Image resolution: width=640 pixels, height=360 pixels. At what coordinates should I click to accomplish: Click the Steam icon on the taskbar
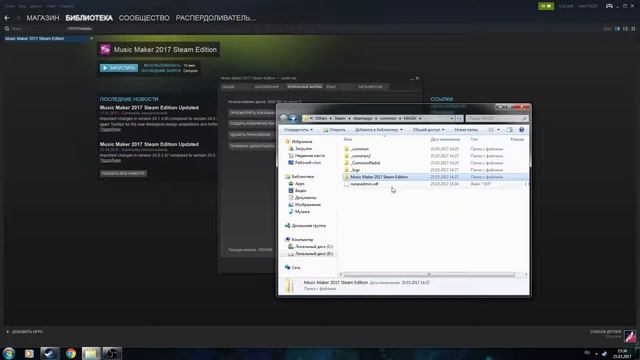(x=49, y=353)
